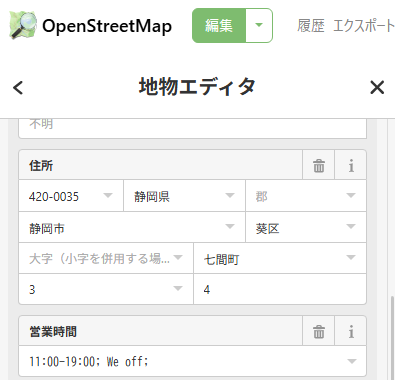The height and width of the screenshot is (380, 395).
Task: Click the 不明 input field
Action: click(x=192, y=128)
